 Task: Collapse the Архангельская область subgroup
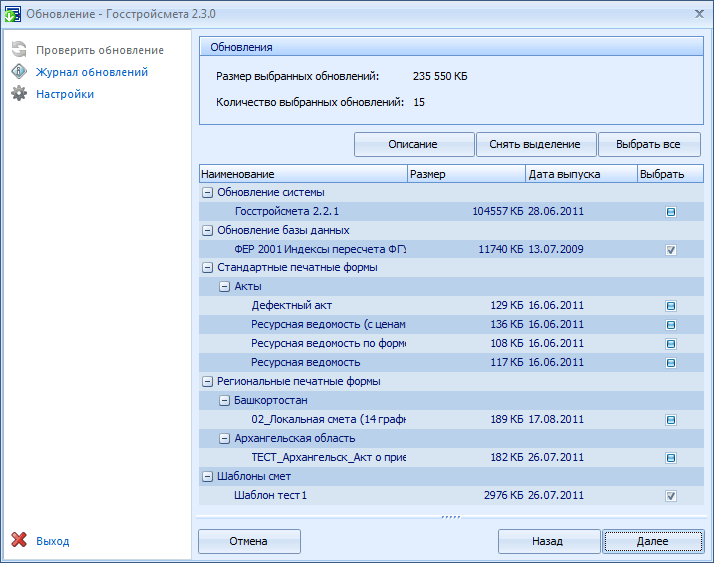coord(224,439)
